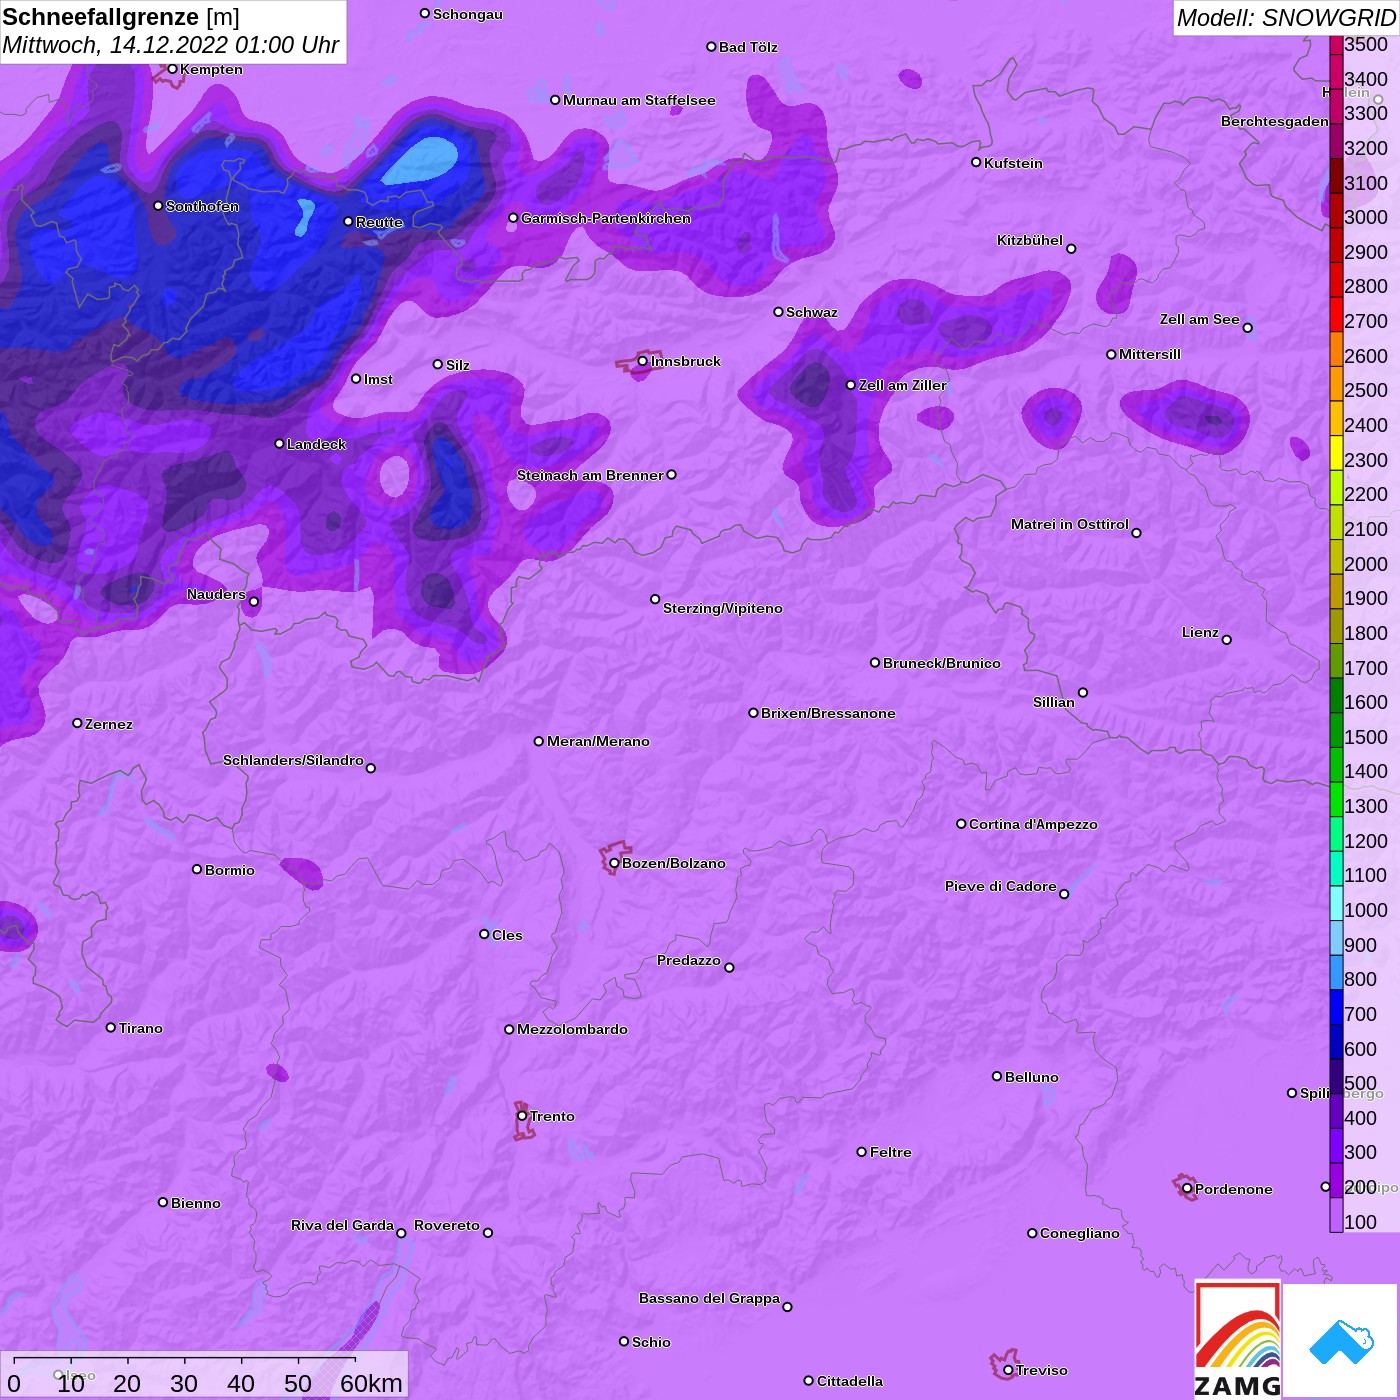Select the Cortina d'Ampezzo marker dot
The width and height of the screenshot is (1400, 1400).
[961, 824]
